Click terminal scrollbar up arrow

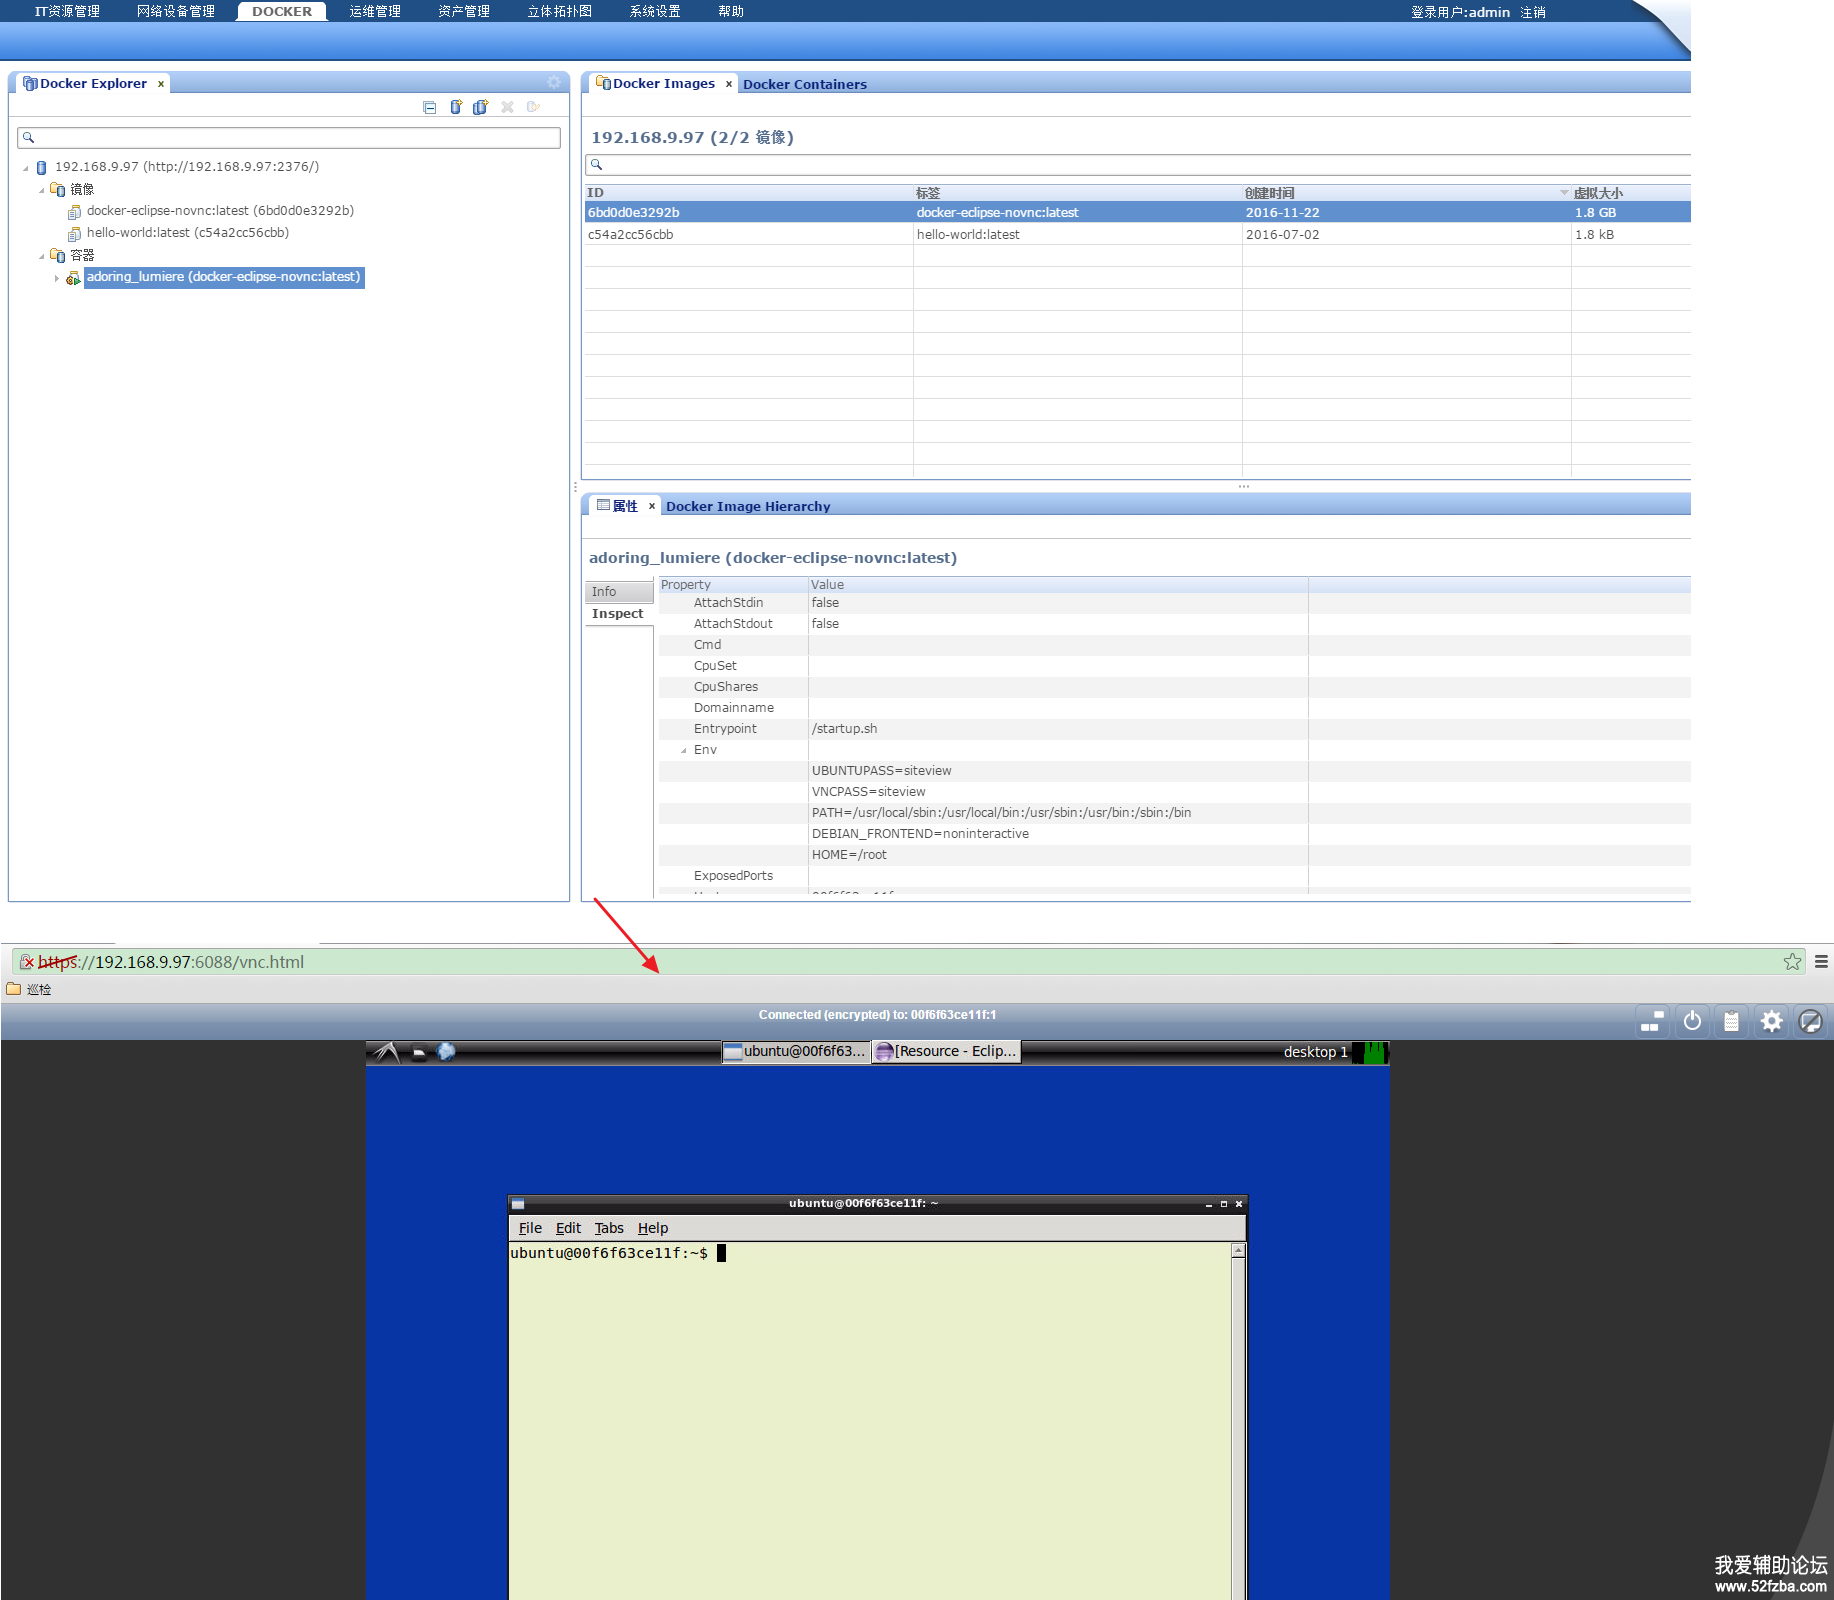(1238, 1250)
